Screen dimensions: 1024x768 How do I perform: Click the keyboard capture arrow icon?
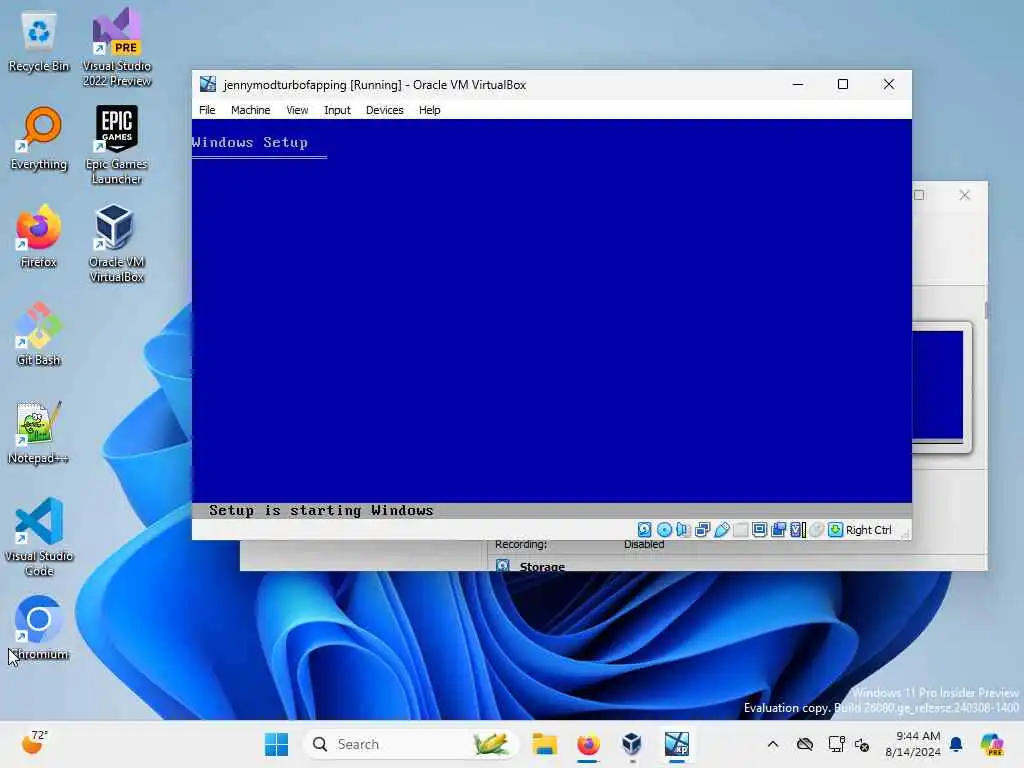coord(835,530)
